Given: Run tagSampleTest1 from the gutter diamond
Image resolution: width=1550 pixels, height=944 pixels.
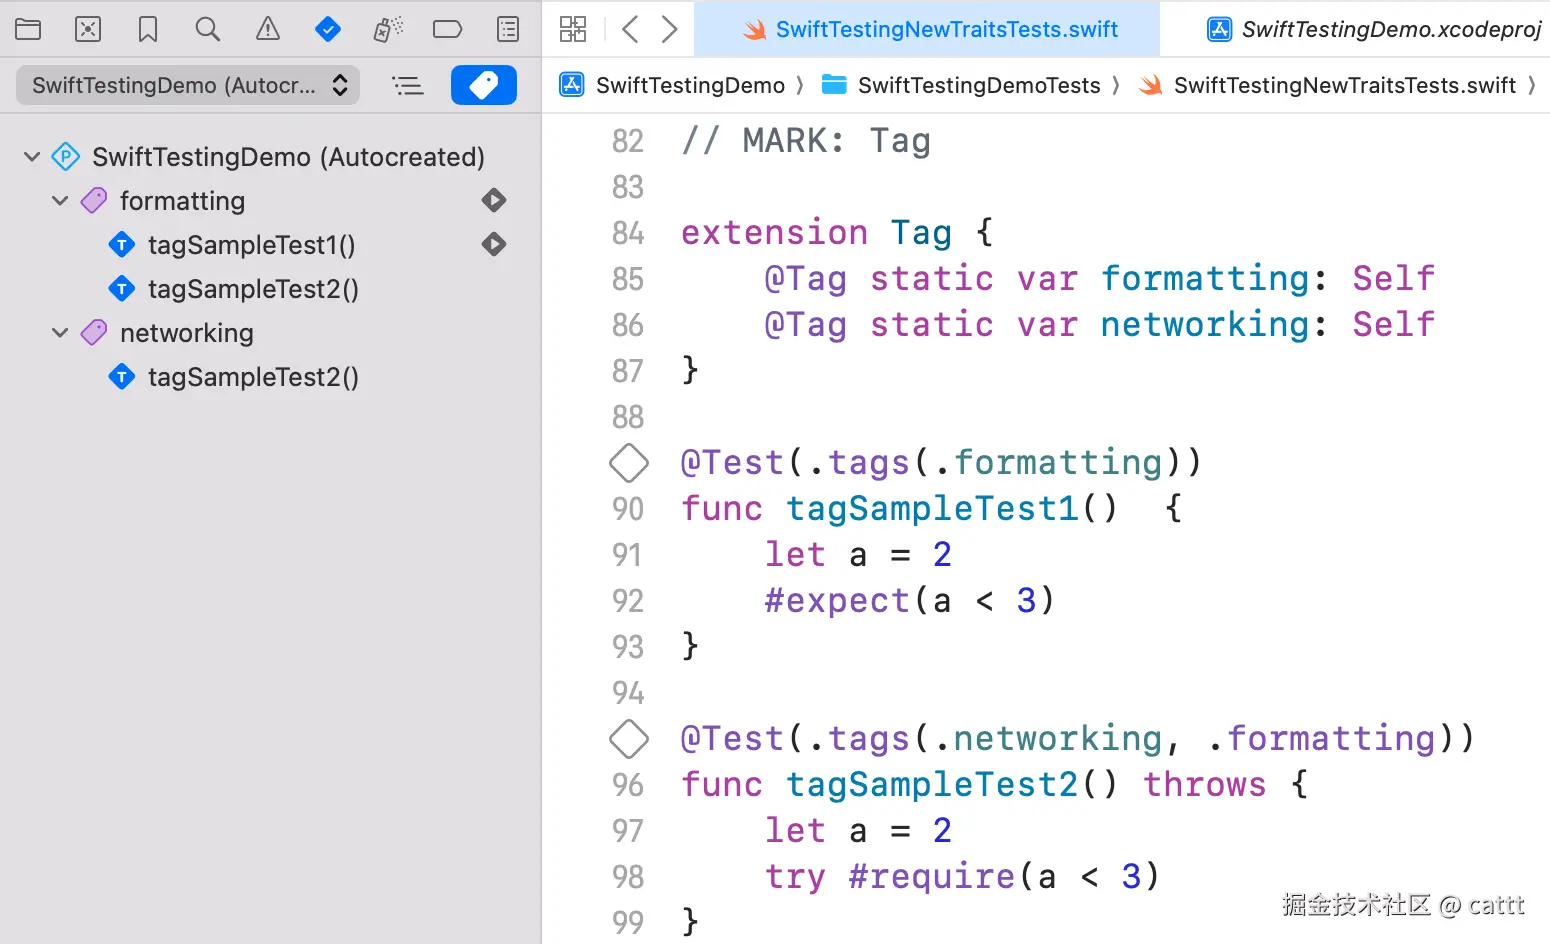Looking at the screenshot, I should click(629, 463).
